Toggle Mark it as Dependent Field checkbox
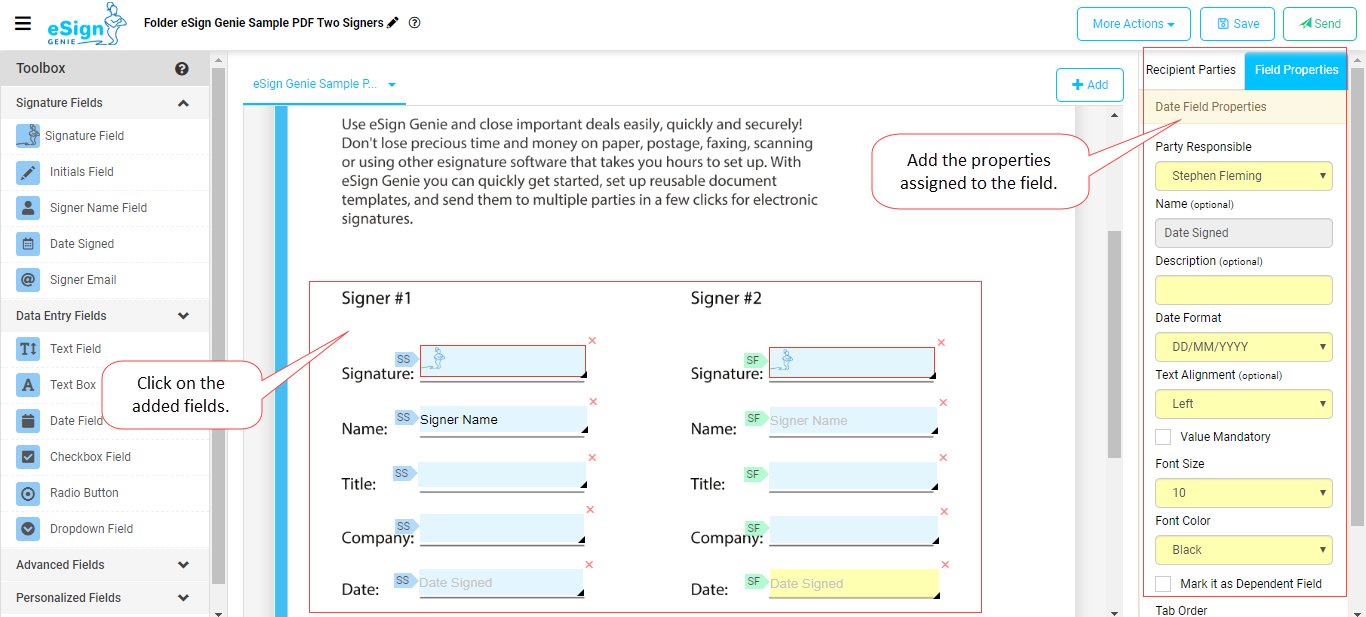Viewport: 1366px width, 617px height. 1163,584
